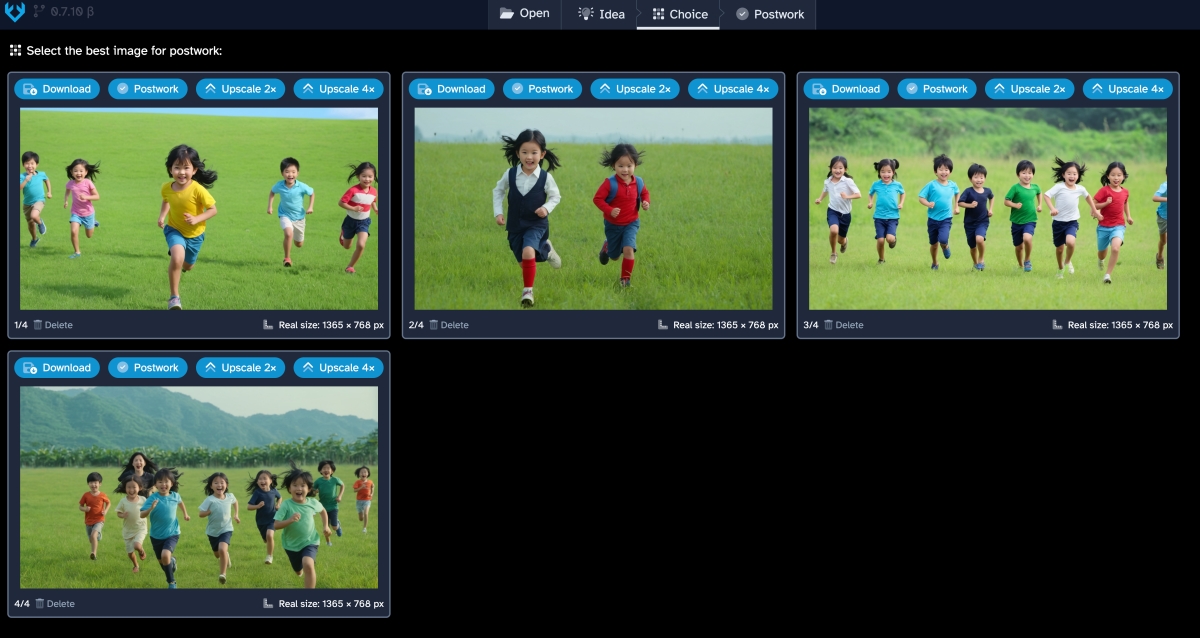Image resolution: width=1200 pixels, height=638 pixels.
Task: Download image 4/4
Action: pos(57,368)
